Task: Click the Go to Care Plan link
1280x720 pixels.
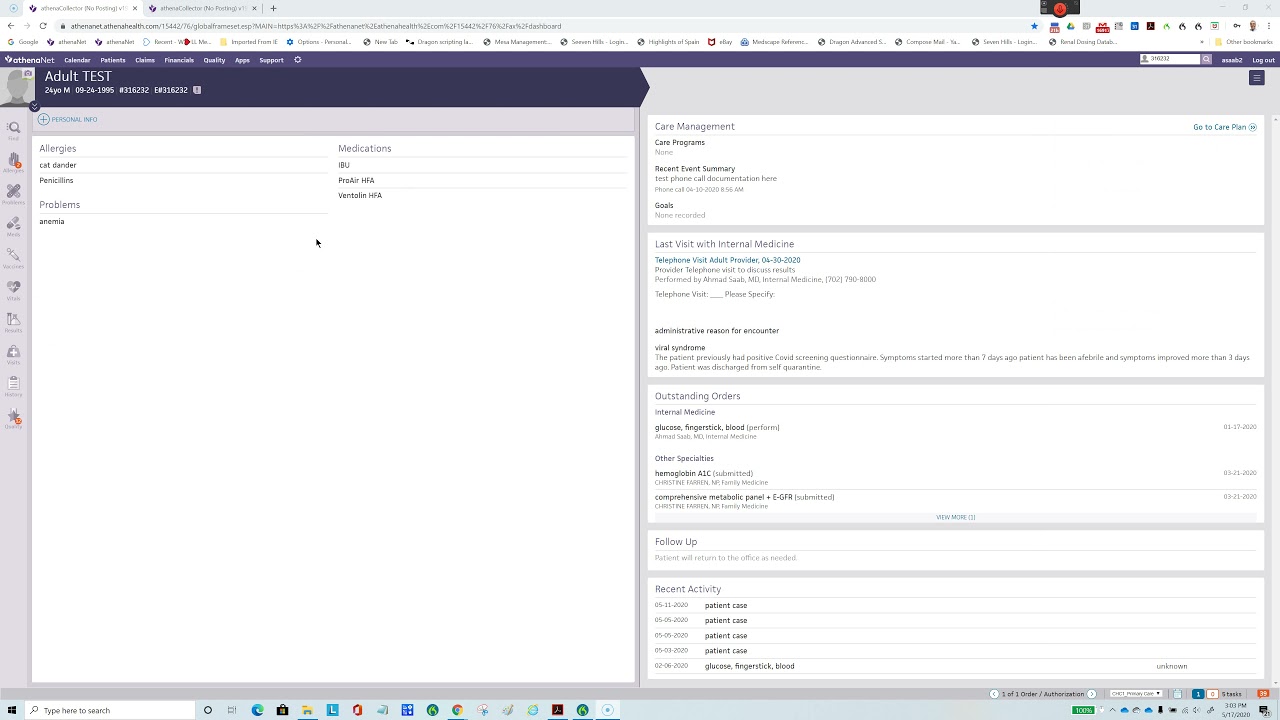Action: (1225, 127)
